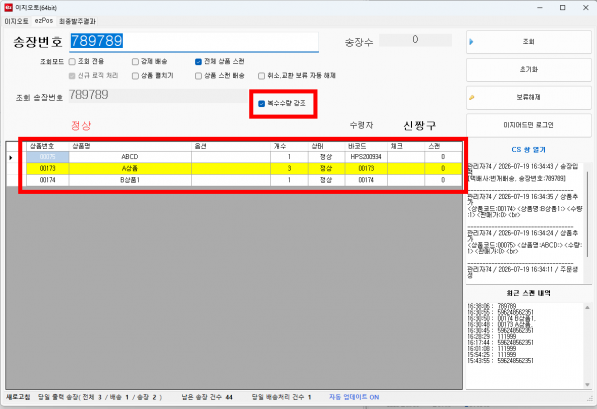Image resolution: width=597 pixels, height=409 pixels.
Task: Click the scroll up arrow in 최근 스캔 내역
Action: tap(587, 307)
